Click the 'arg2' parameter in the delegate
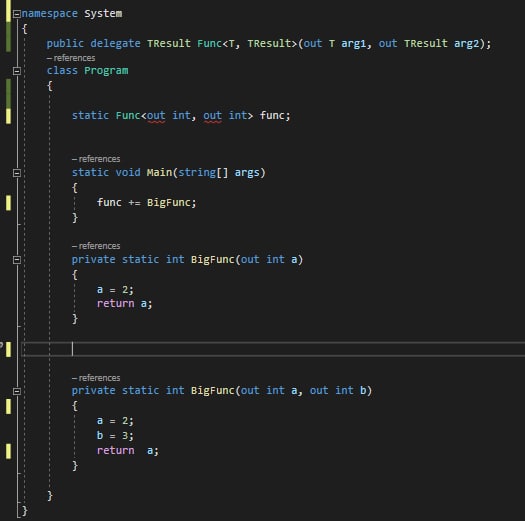Viewport: 525px width, 521px height. tap(466, 44)
